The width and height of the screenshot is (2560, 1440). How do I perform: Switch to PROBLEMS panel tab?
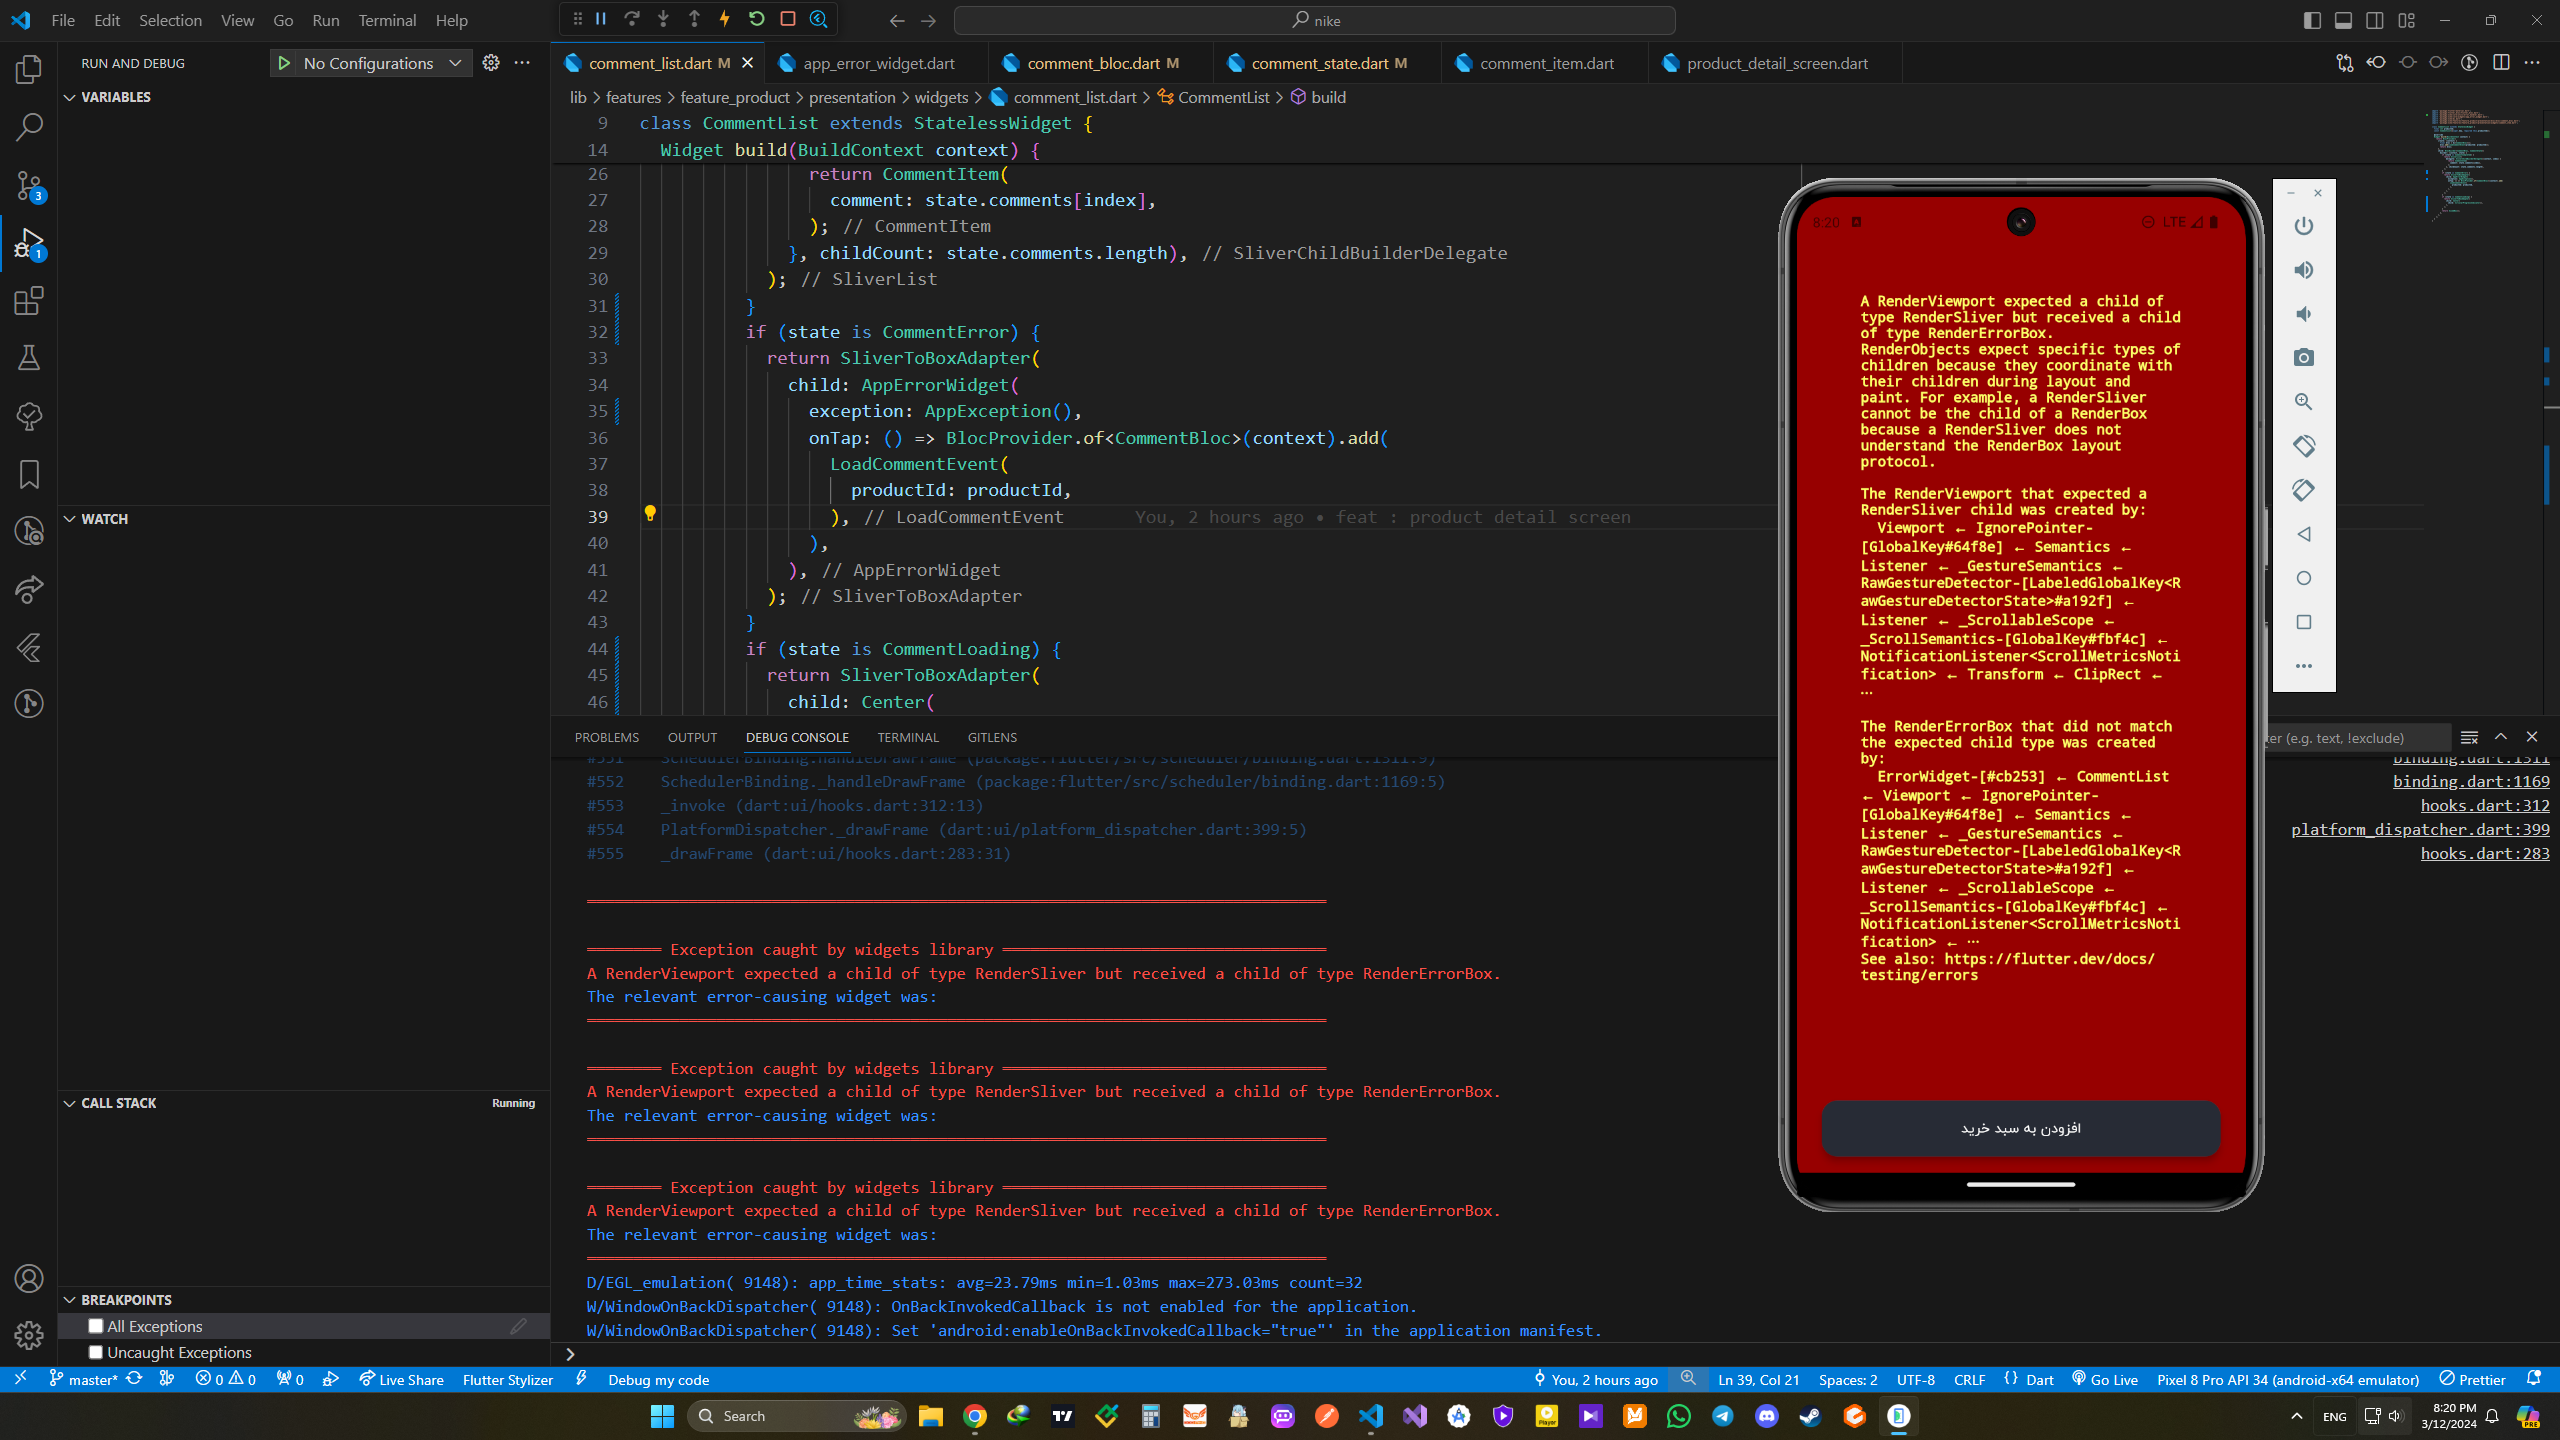[x=607, y=737]
